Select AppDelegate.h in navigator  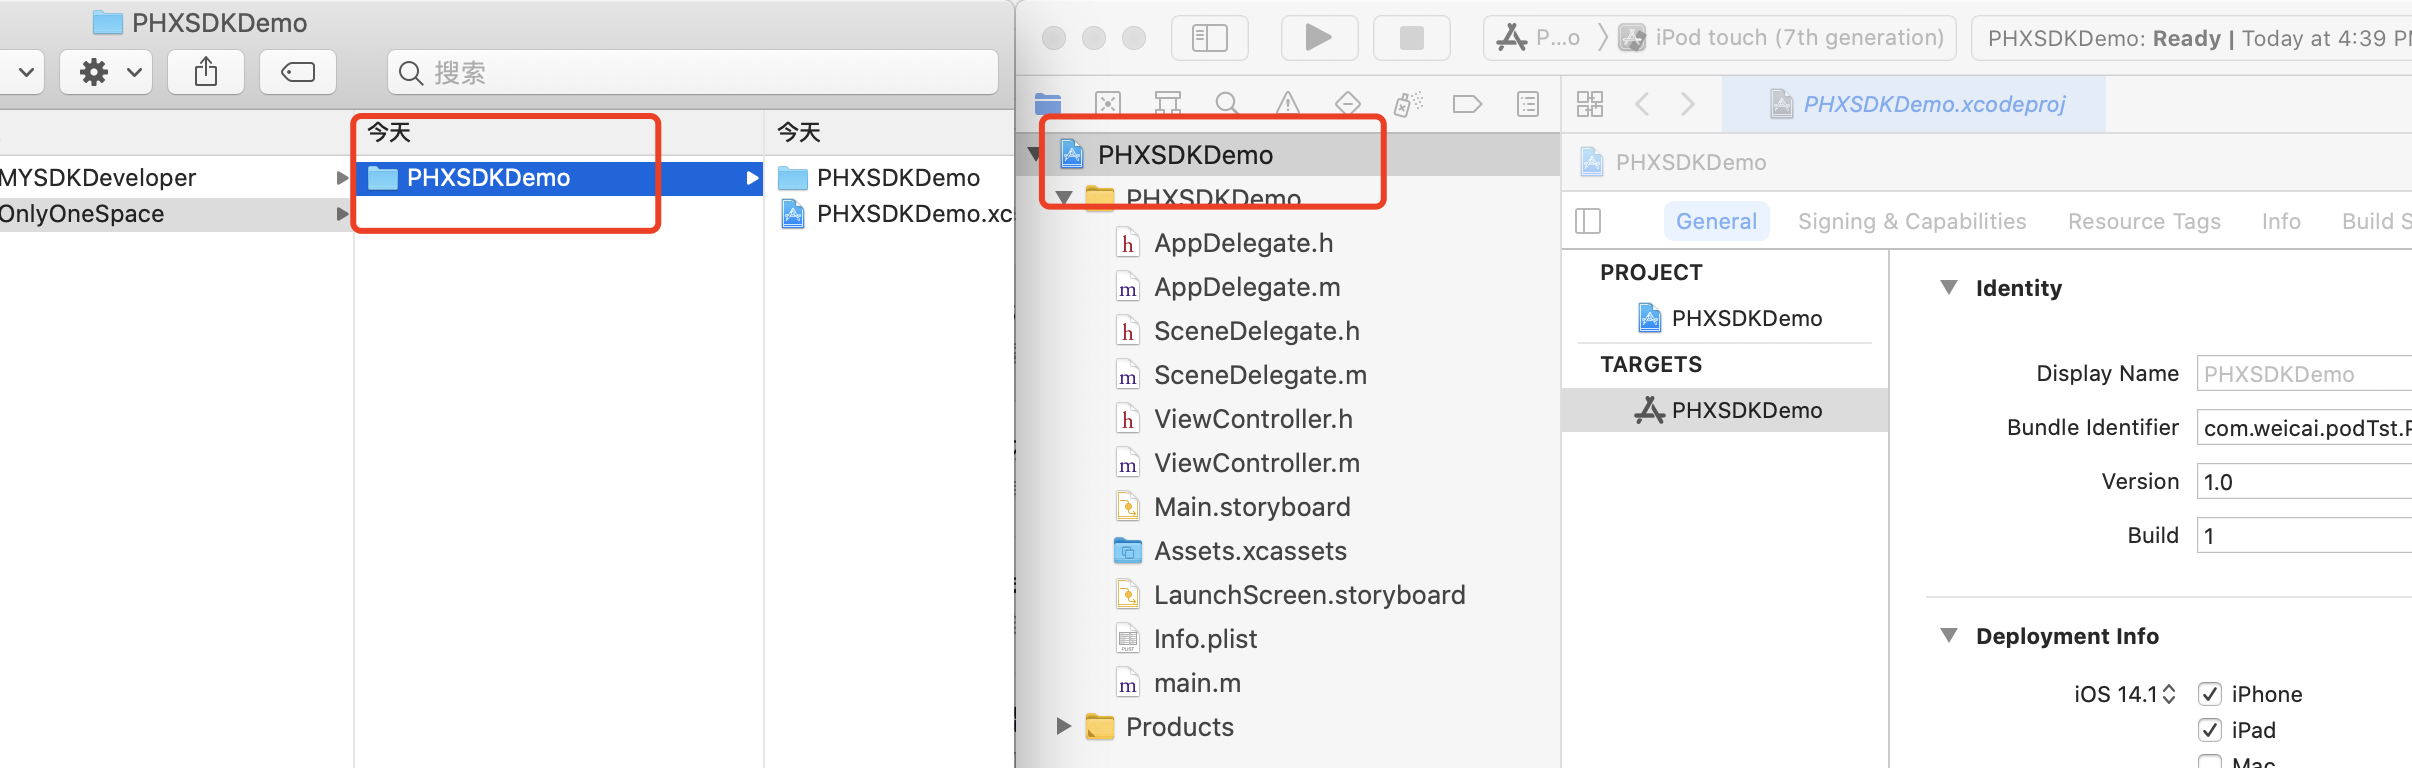click(x=1243, y=243)
